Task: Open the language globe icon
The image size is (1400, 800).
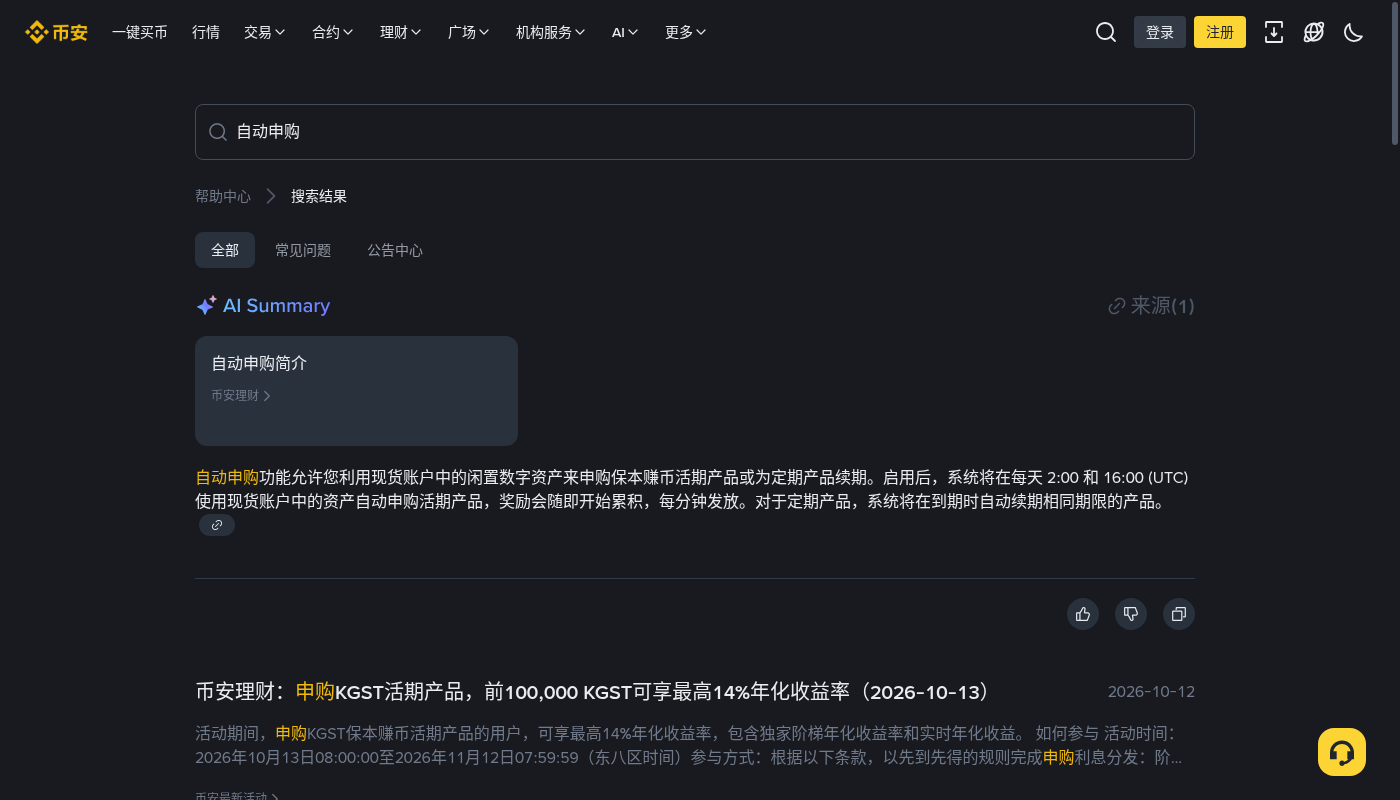Action: pyautogui.click(x=1314, y=32)
